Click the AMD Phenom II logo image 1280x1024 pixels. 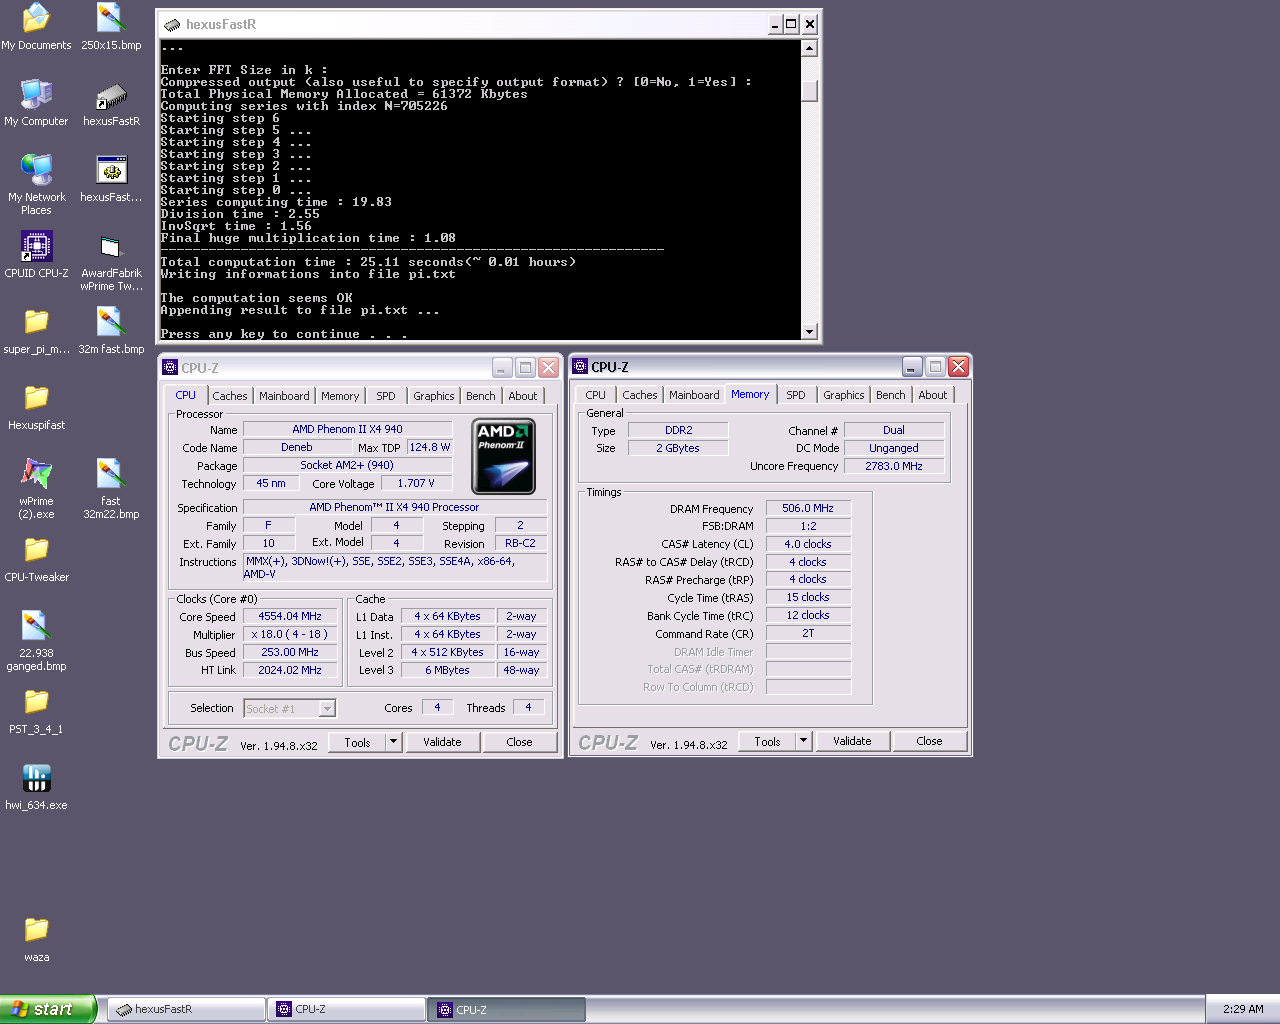(504, 456)
